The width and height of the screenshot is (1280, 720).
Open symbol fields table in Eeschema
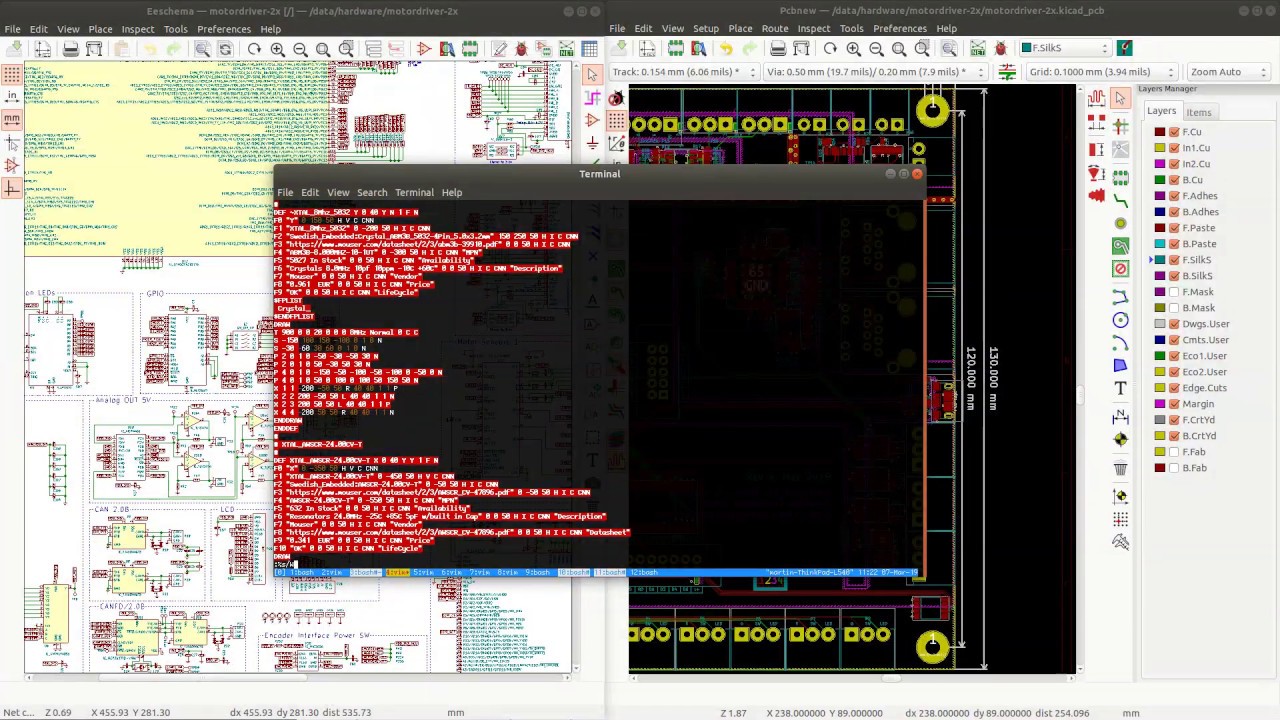click(x=589, y=49)
